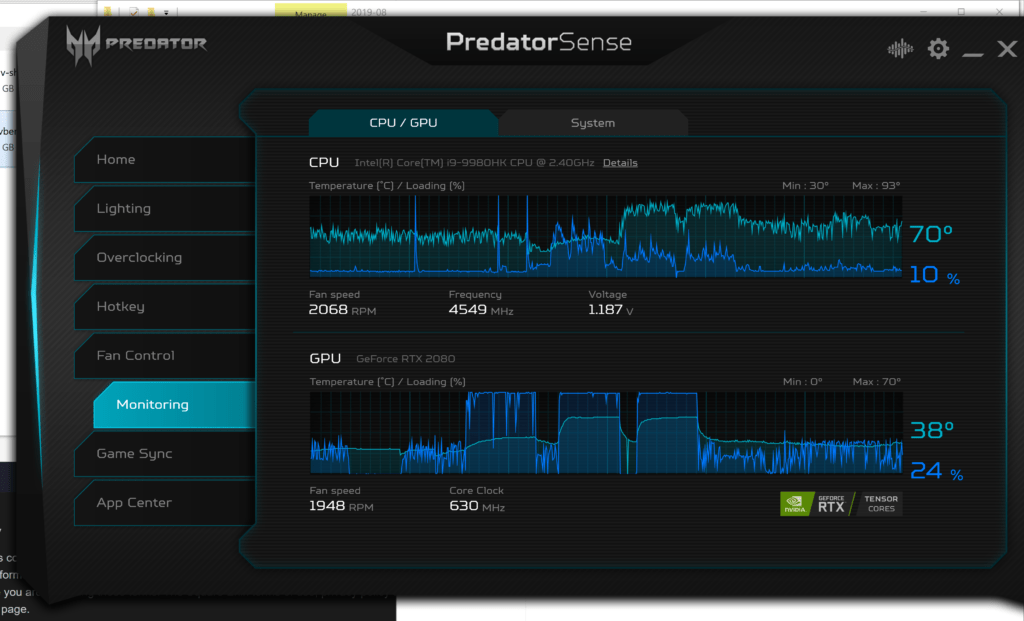This screenshot has width=1024, height=621.
Task: Open the Overclocking page
Action: coord(160,258)
